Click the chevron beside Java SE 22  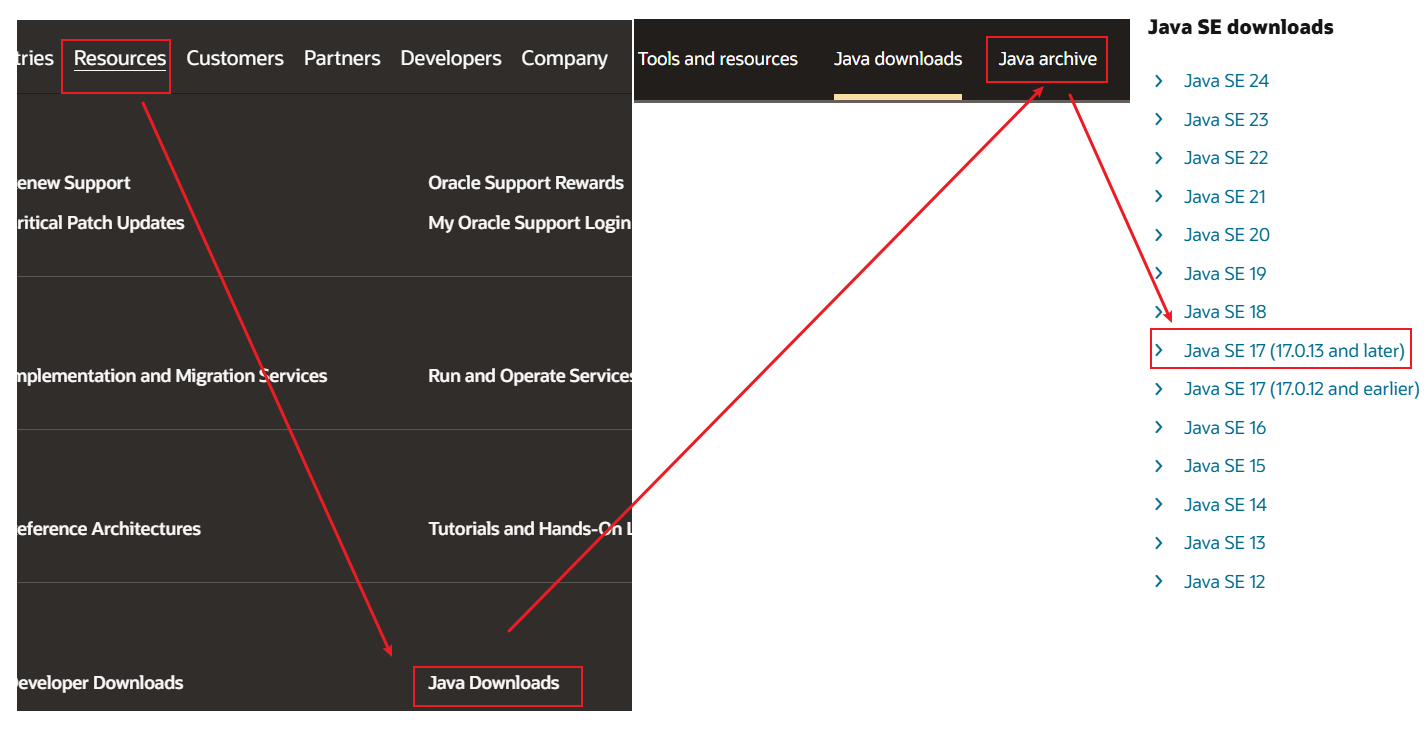click(1159, 158)
